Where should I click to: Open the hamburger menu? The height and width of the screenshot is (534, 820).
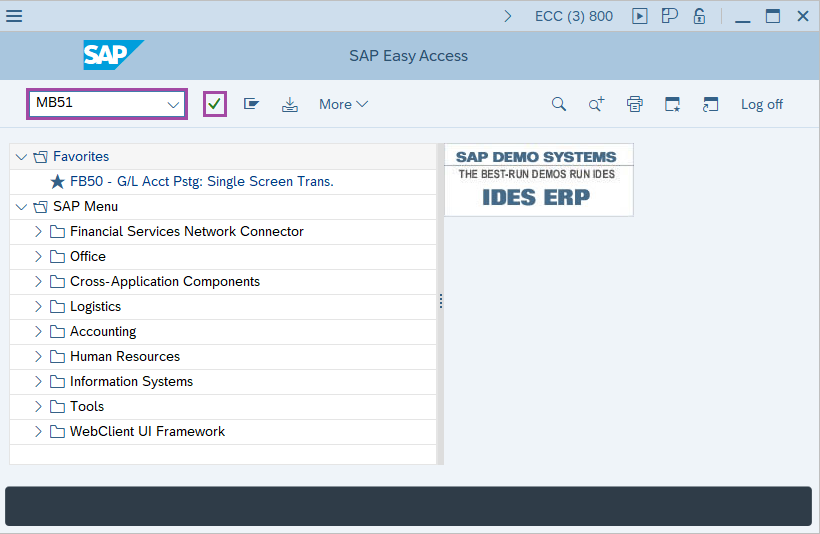[14, 16]
